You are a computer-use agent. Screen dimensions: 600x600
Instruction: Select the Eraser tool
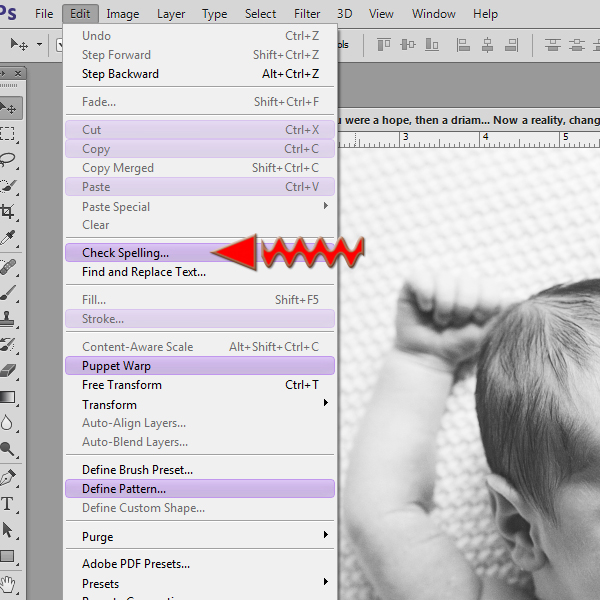click(x=8, y=370)
